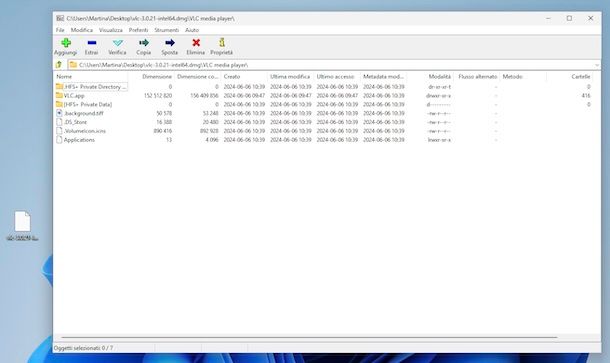Click the Estrai blue minus icon
Image resolution: width=610 pixels, height=363 pixels.
(92, 43)
